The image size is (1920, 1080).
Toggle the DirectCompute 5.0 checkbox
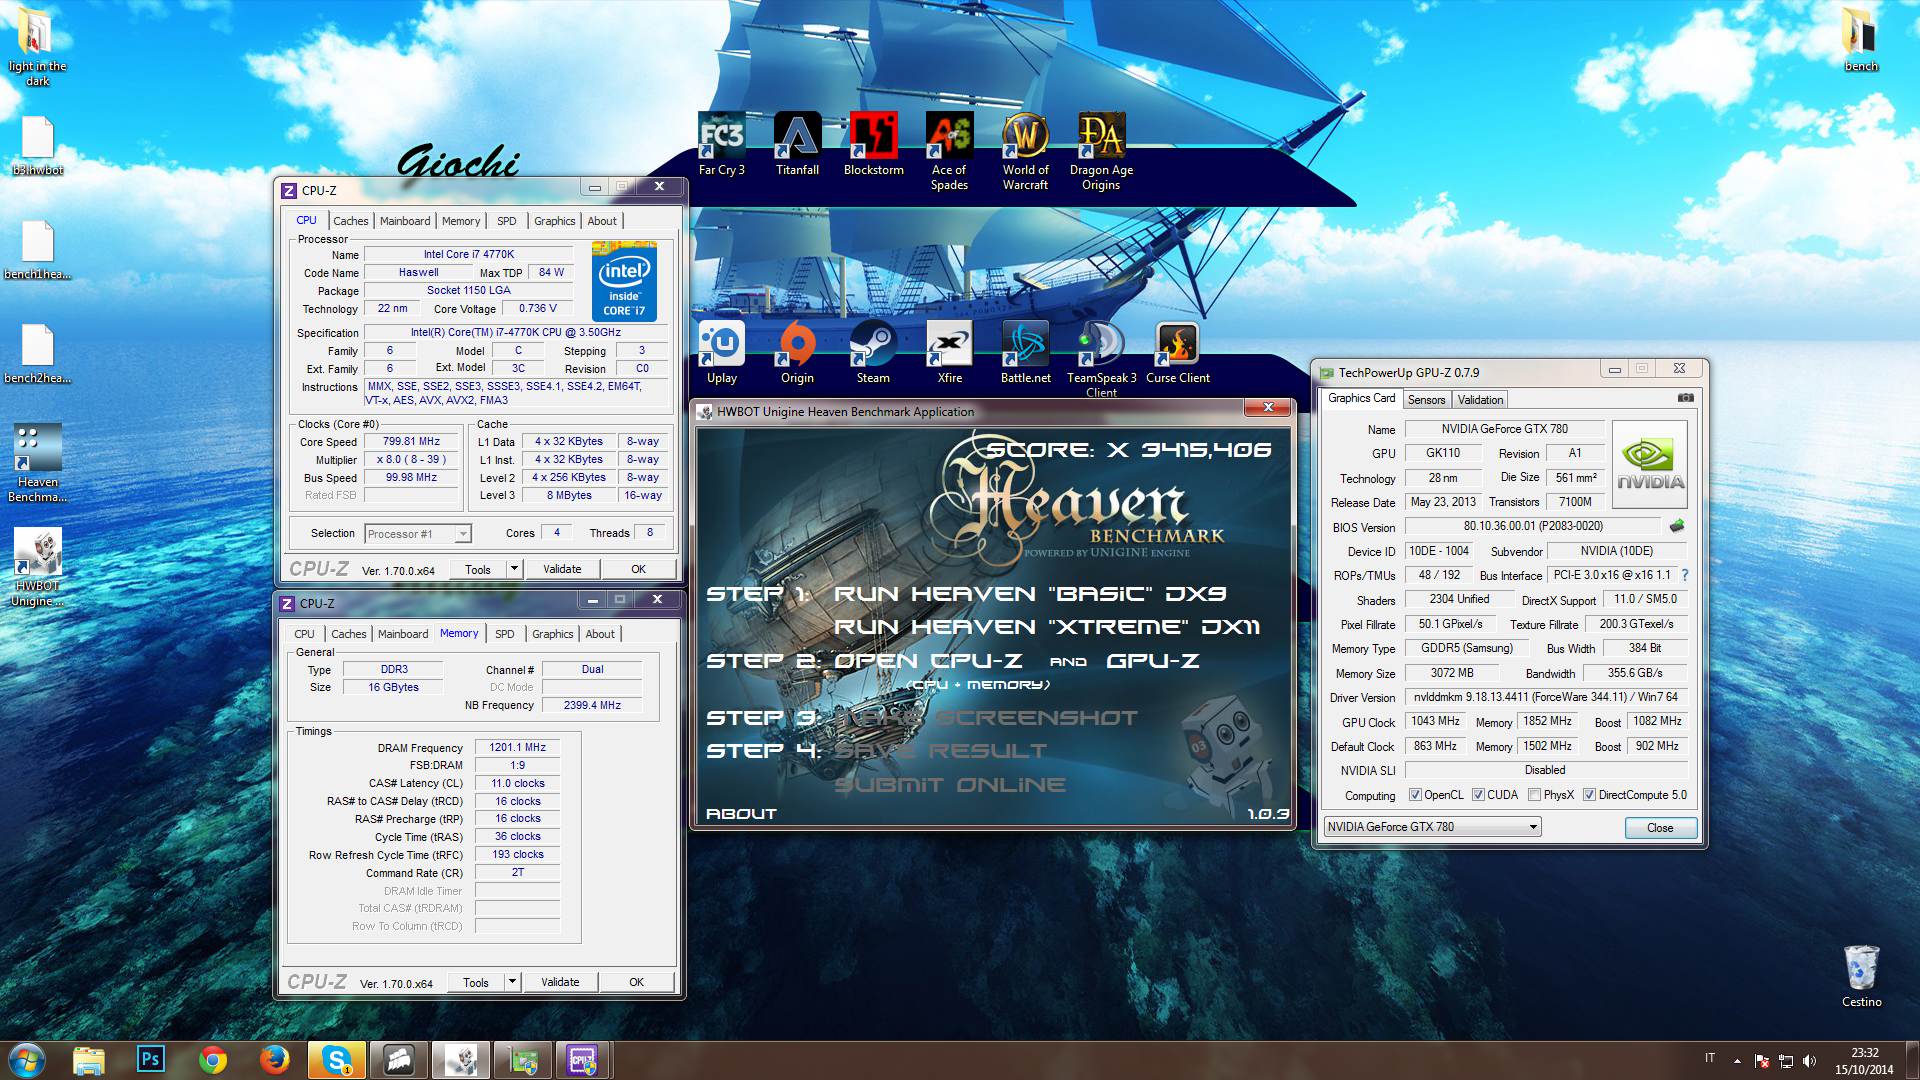click(1589, 795)
